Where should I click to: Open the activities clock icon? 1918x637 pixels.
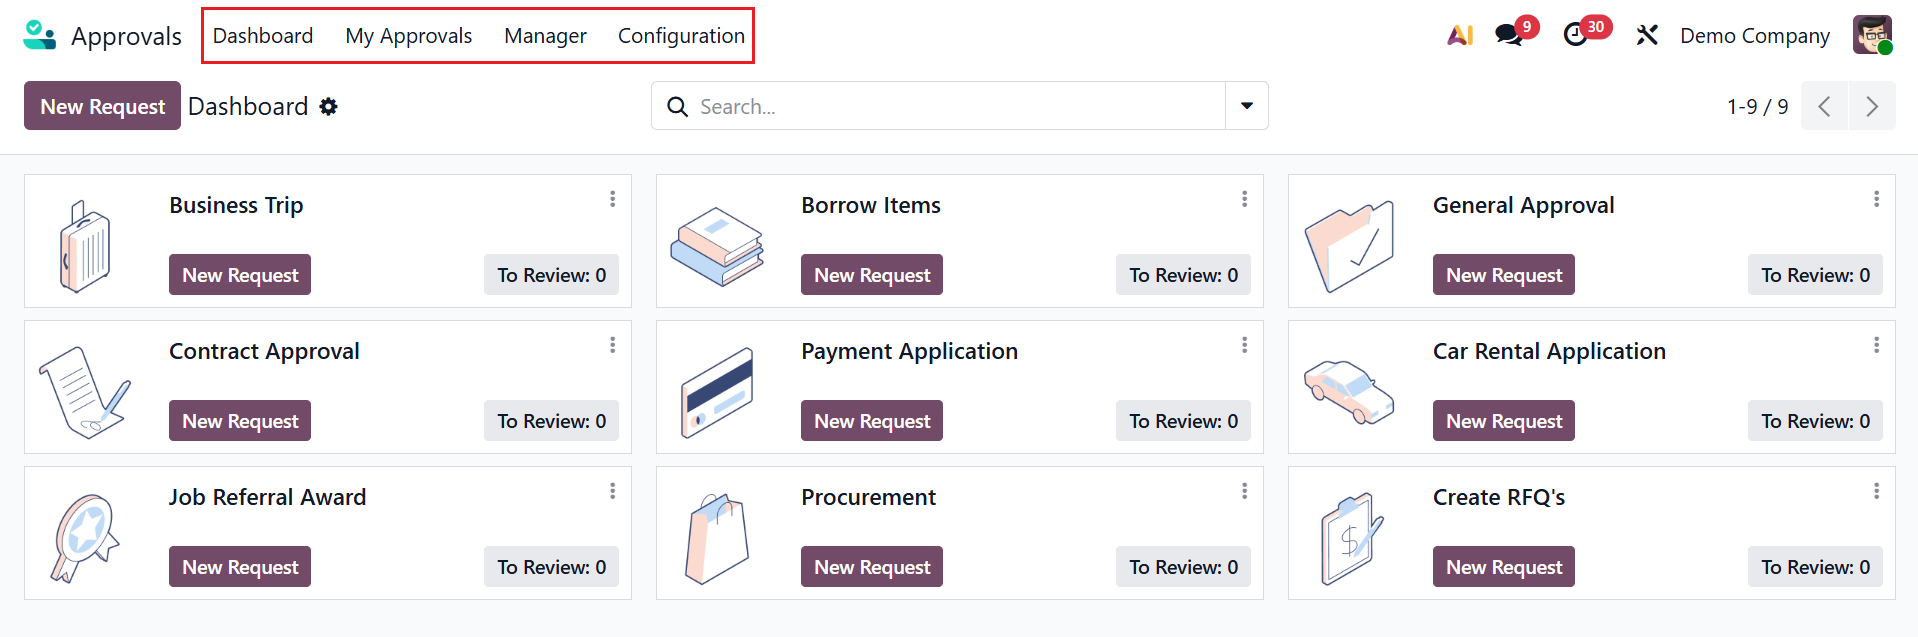1576,35
